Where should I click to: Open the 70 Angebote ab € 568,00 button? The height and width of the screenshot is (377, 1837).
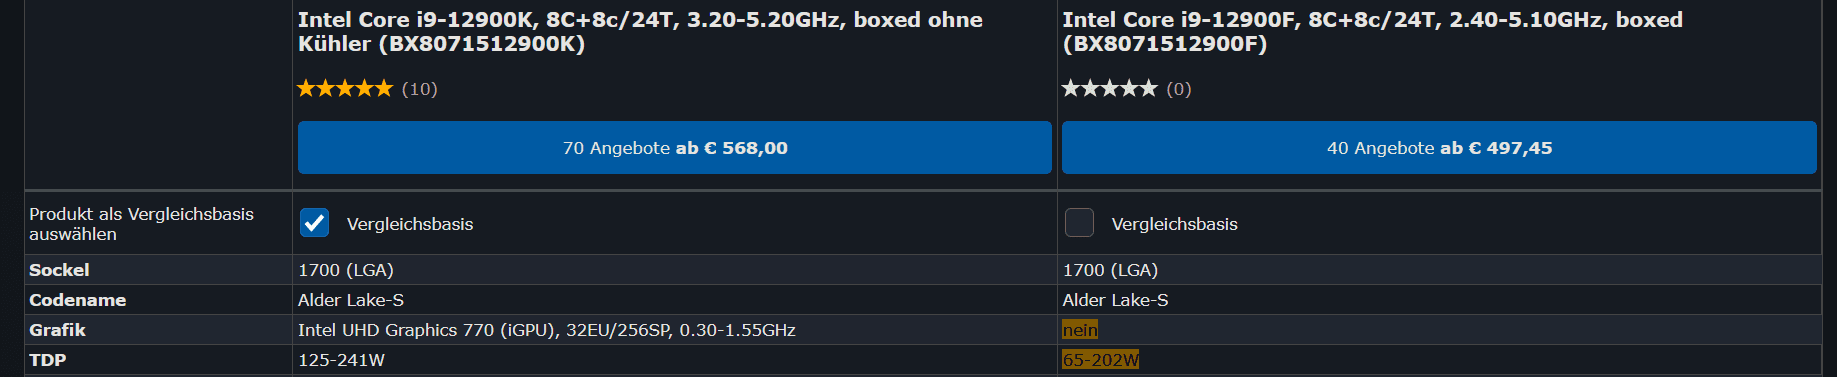[675, 148]
